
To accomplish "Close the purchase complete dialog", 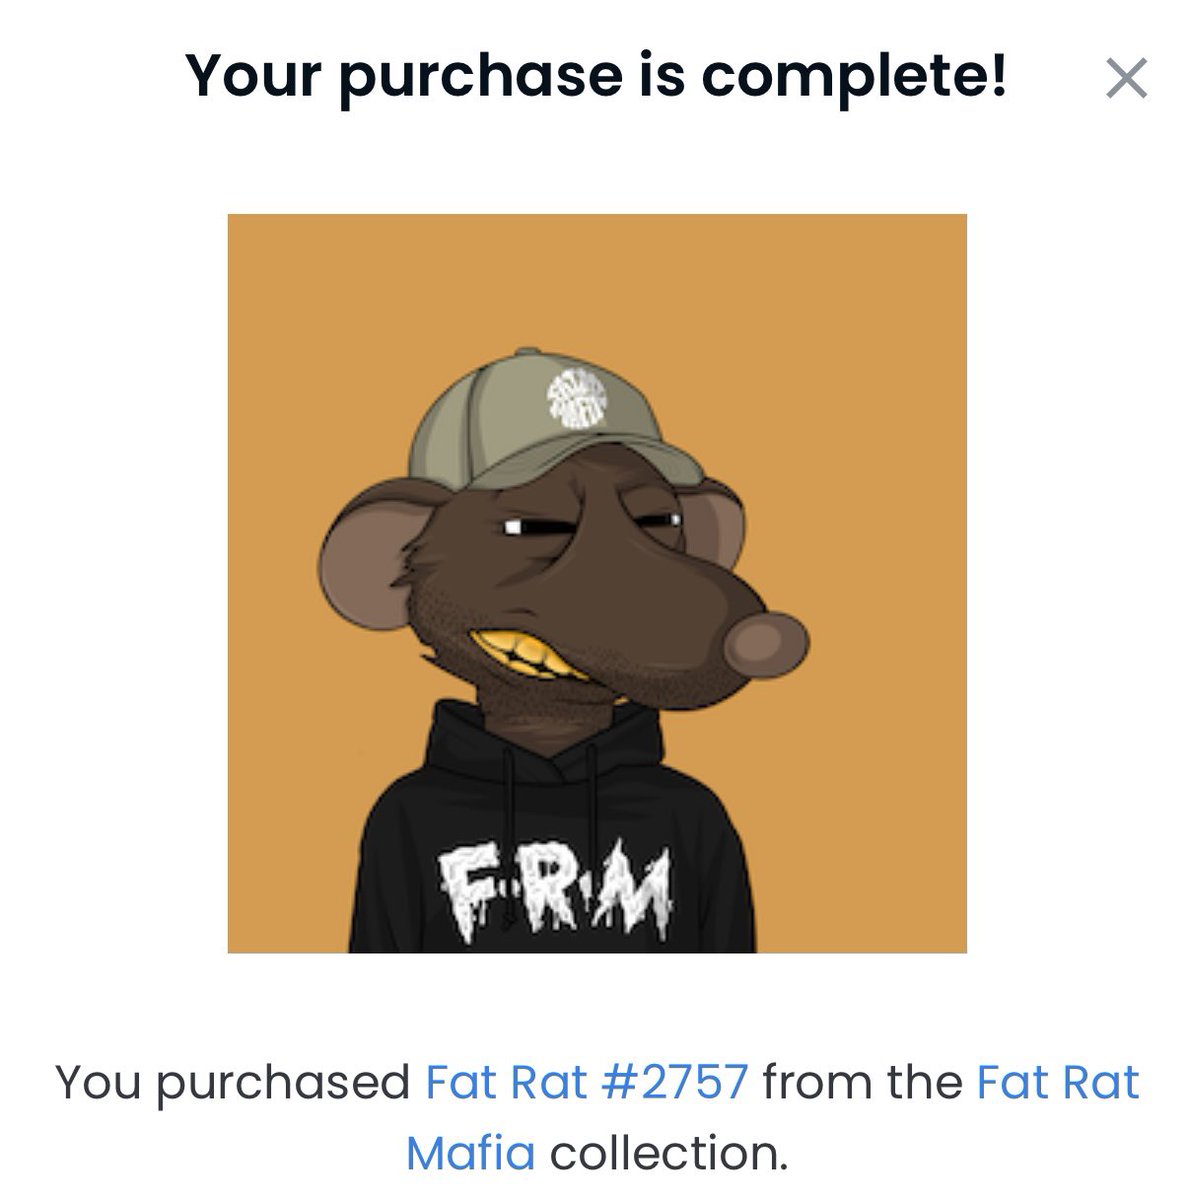I will pyautogui.click(x=1126, y=79).
